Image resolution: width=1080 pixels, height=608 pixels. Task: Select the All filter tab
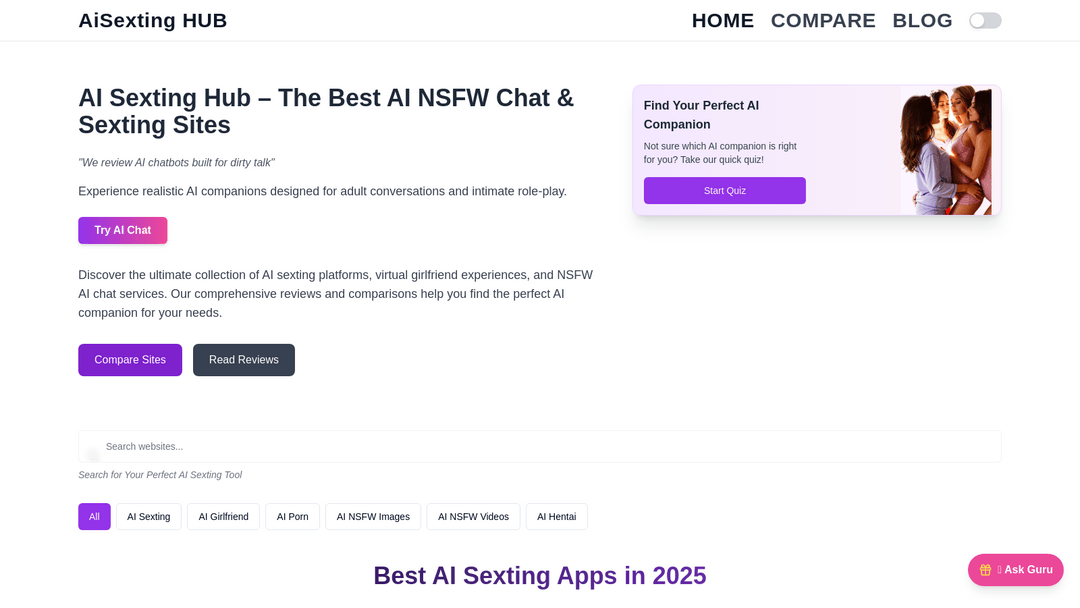coord(94,516)
